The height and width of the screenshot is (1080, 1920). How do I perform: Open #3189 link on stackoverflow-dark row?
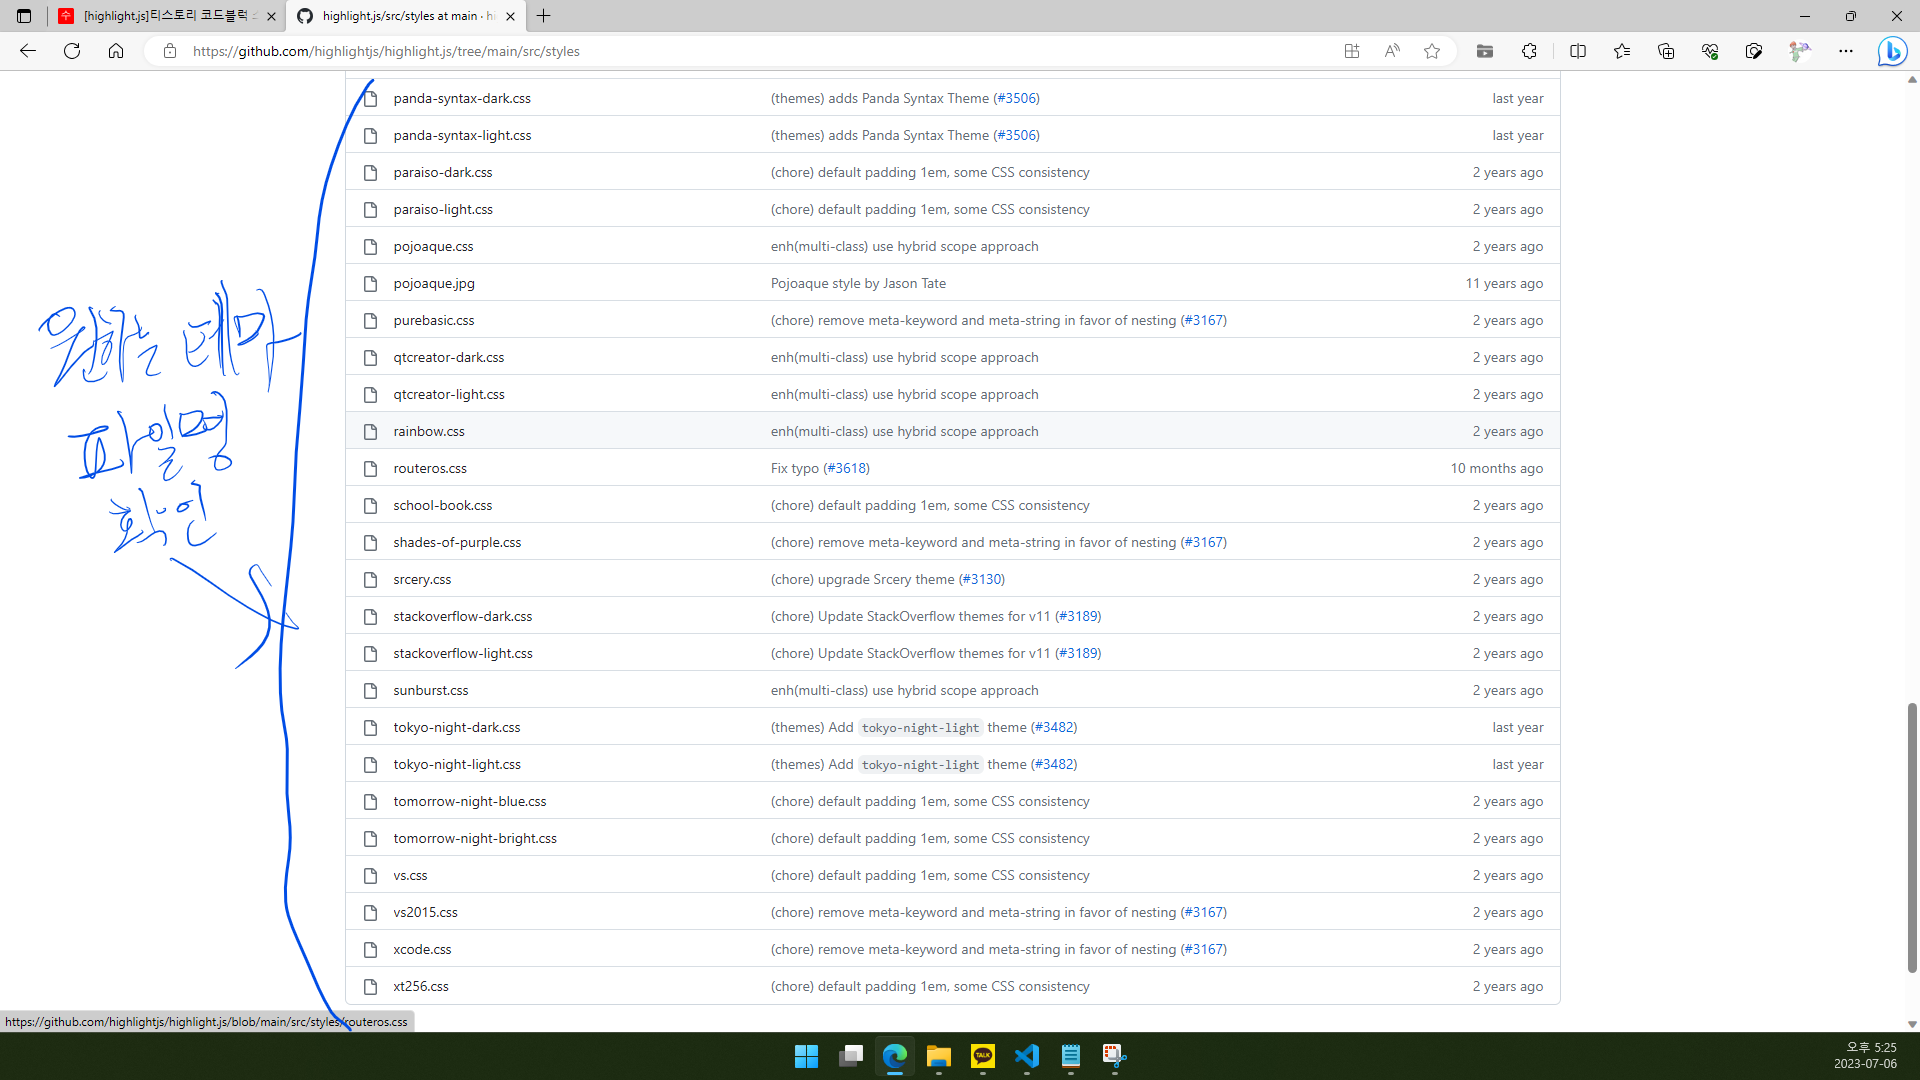tap(1078, 616)
